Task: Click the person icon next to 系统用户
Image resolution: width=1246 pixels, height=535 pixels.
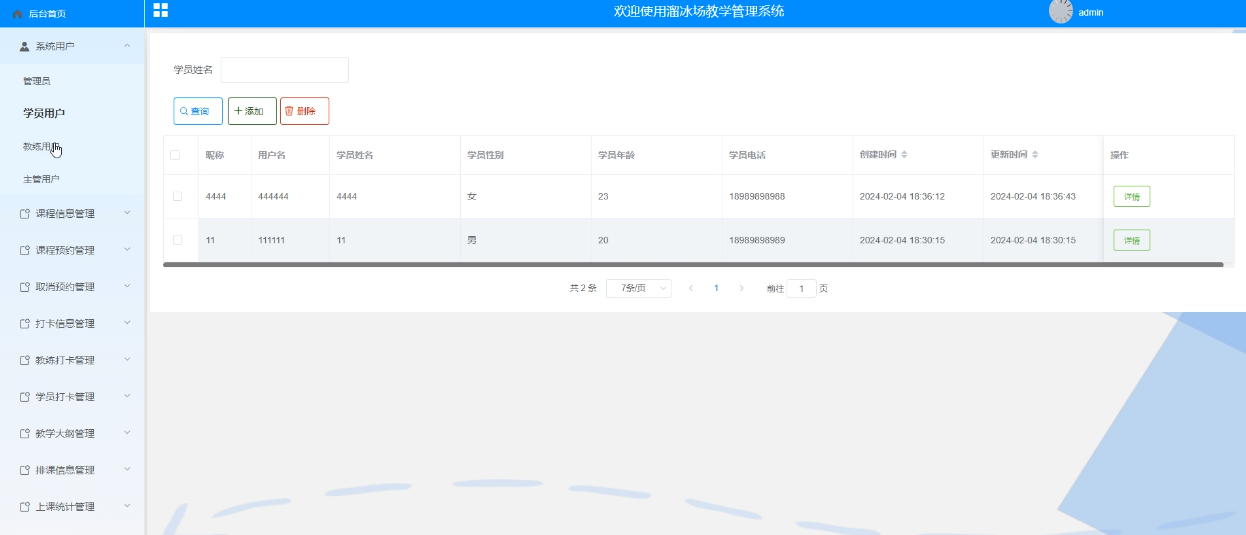Action: click(x=25, y=46)
